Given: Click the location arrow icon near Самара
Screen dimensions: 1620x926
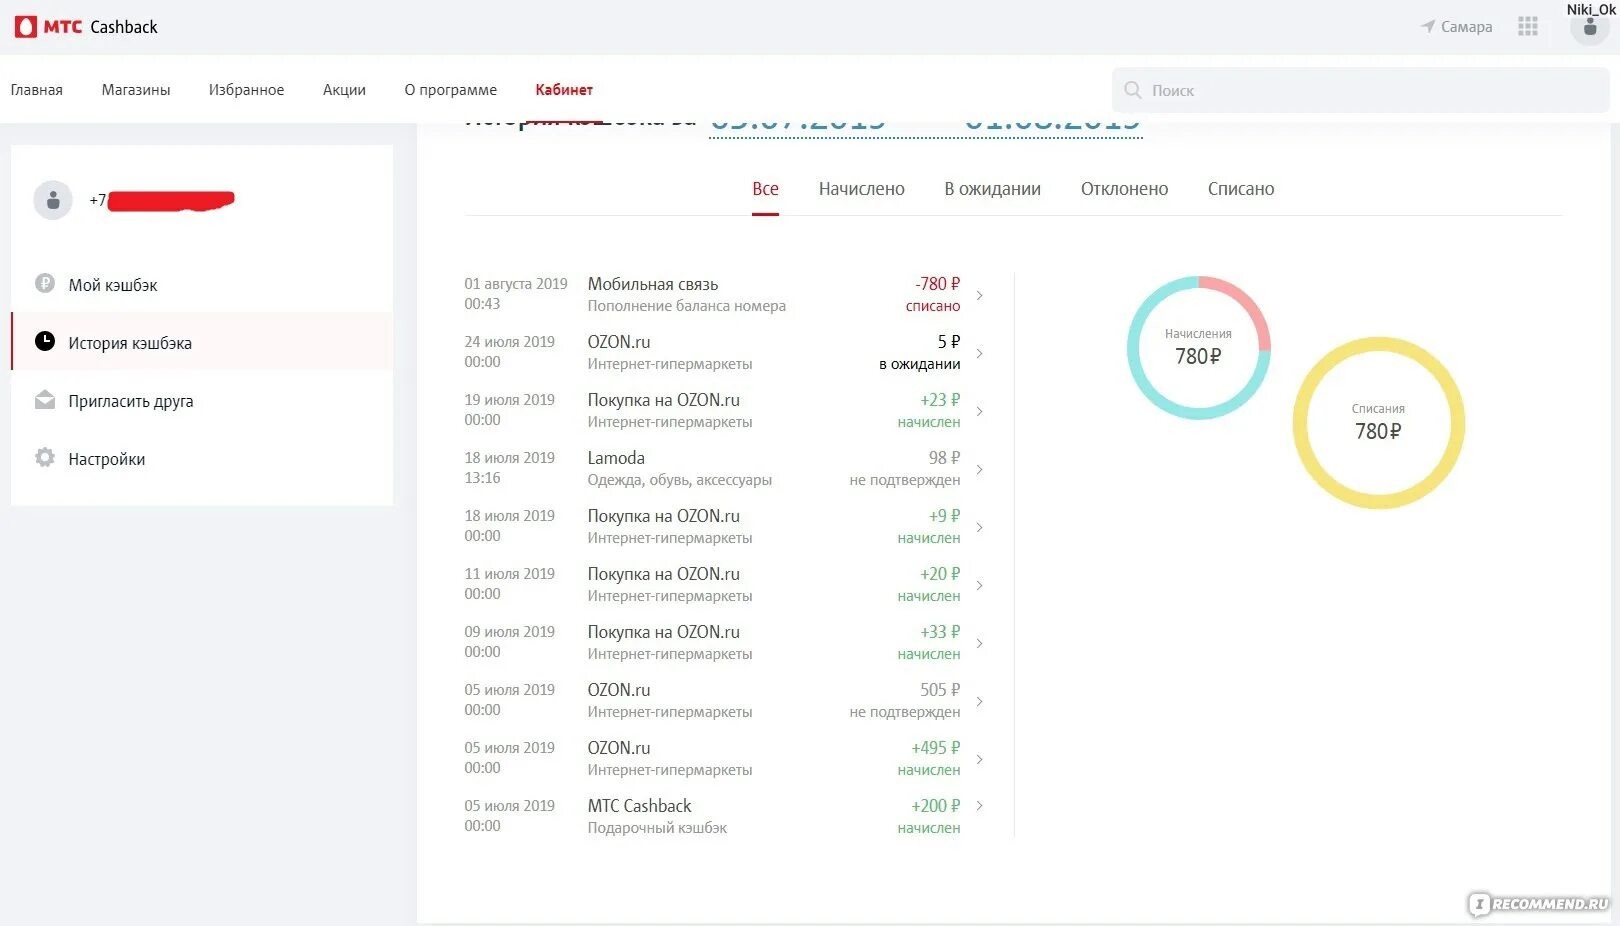Looking at the screenshot, I should (x=1428, y=27).
